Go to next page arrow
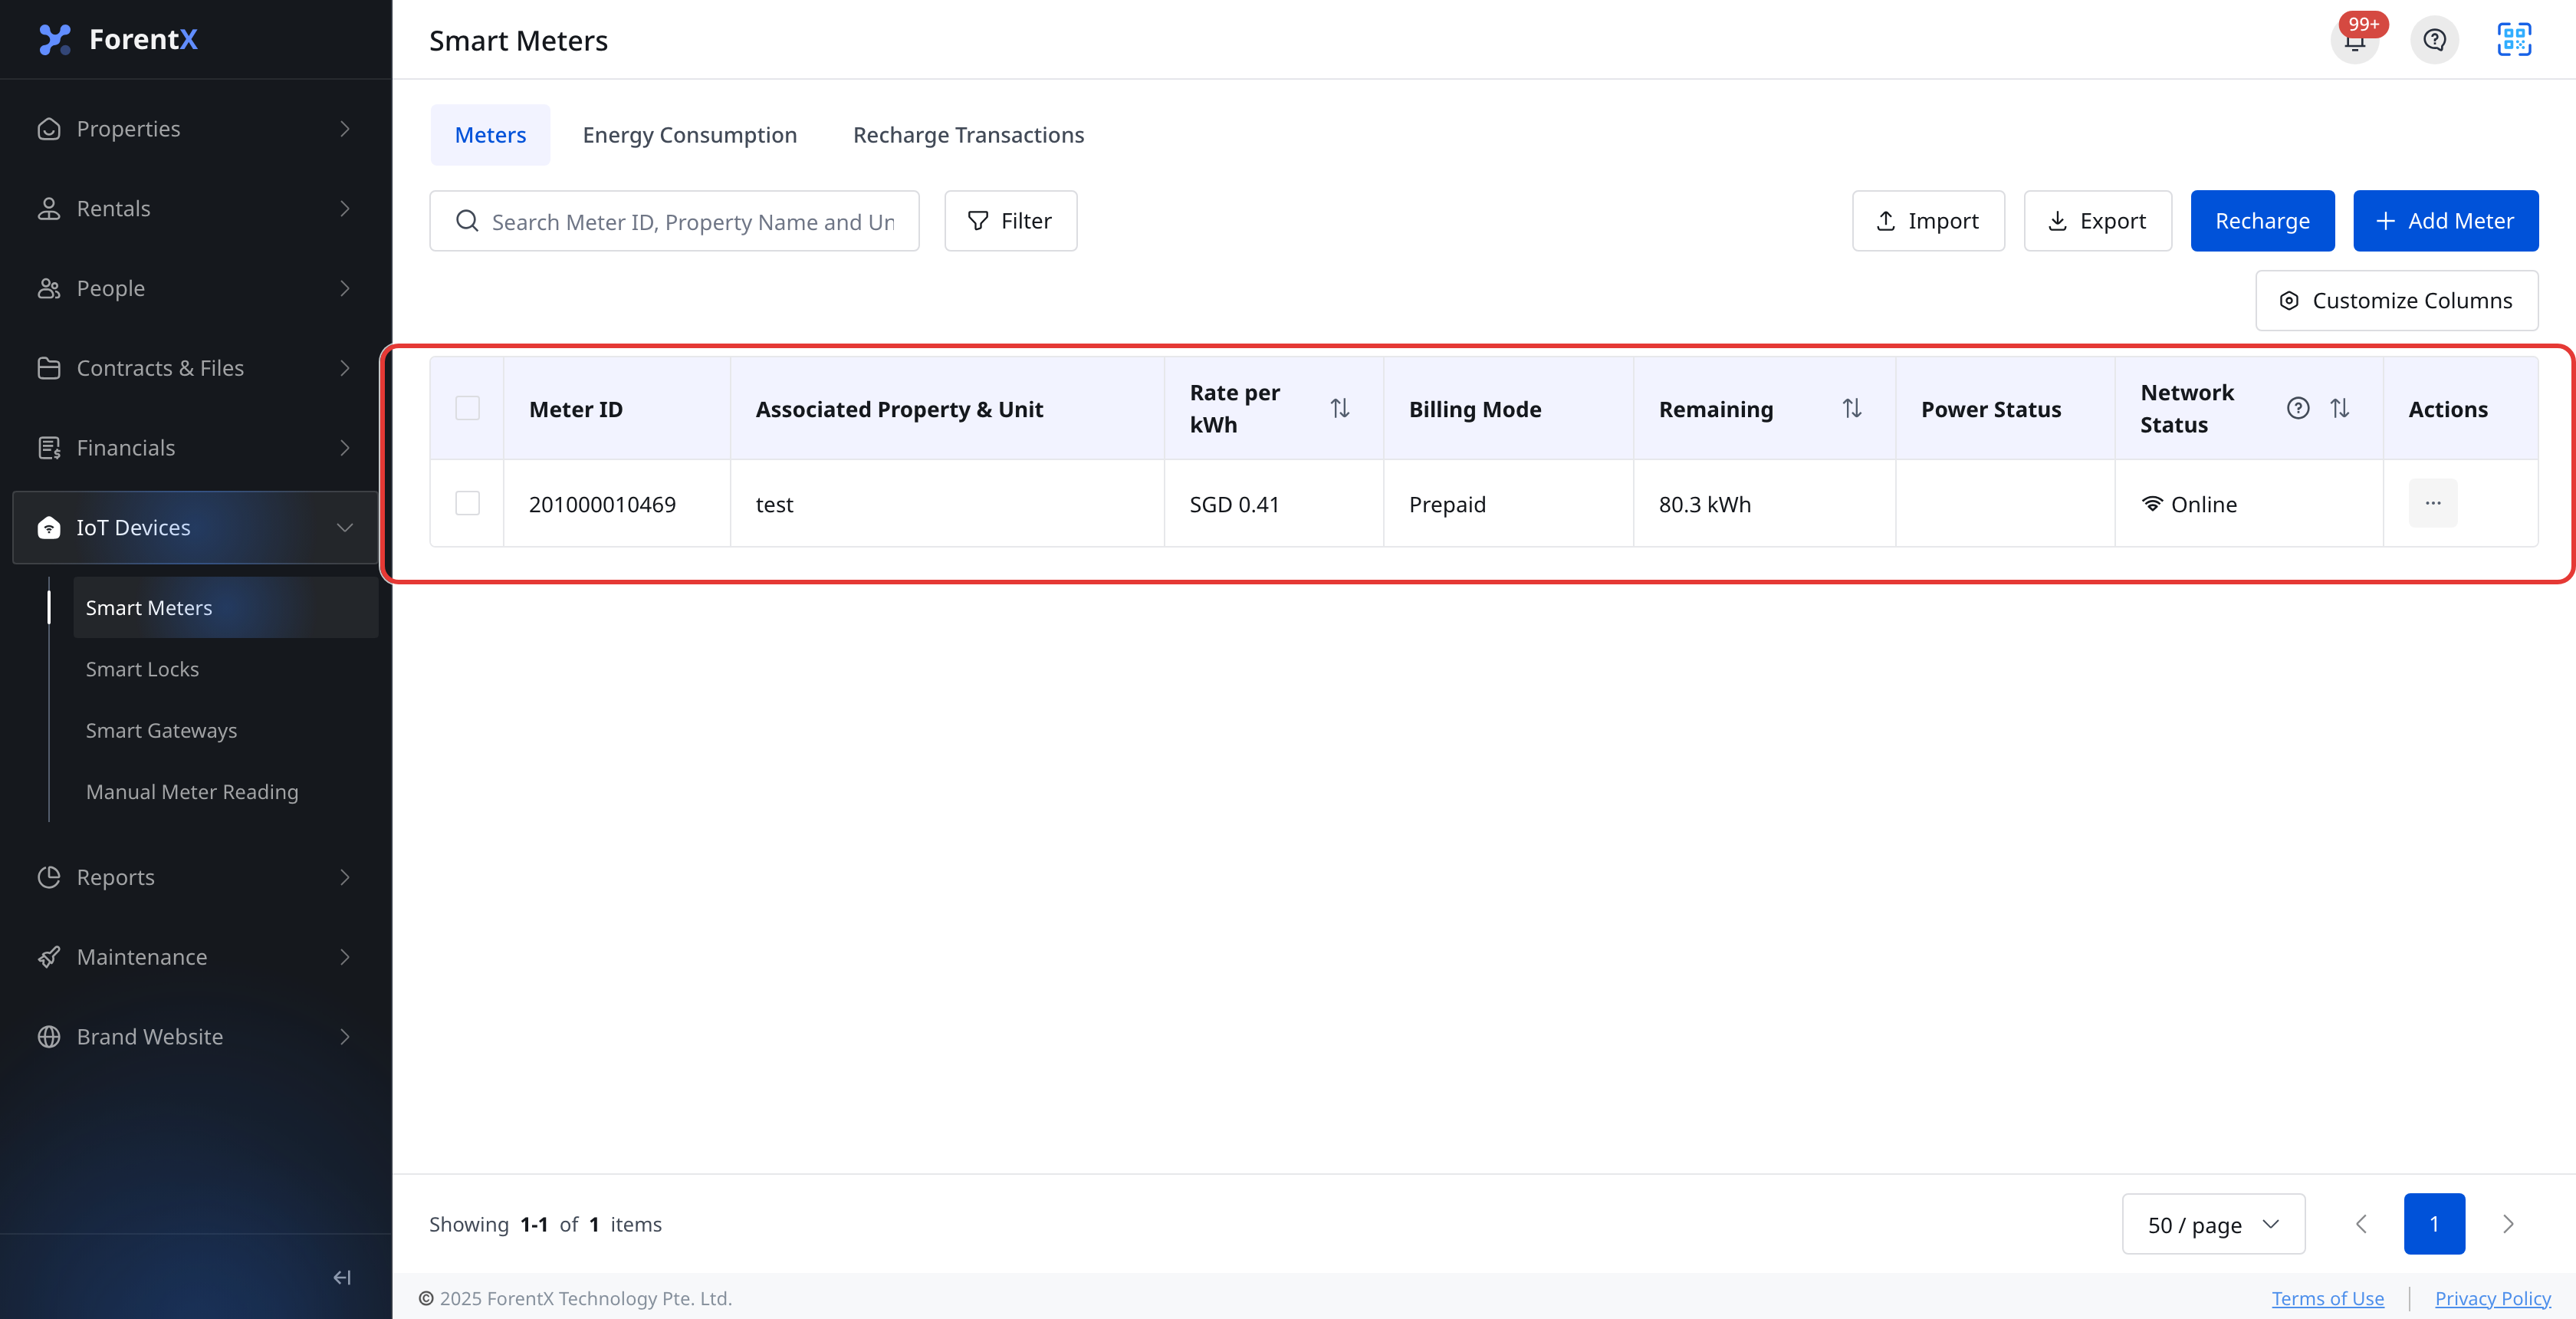Image resolution: width=2576 pixels, height=1319 pixels. pyautogui.click(x=2507, y=1223)
